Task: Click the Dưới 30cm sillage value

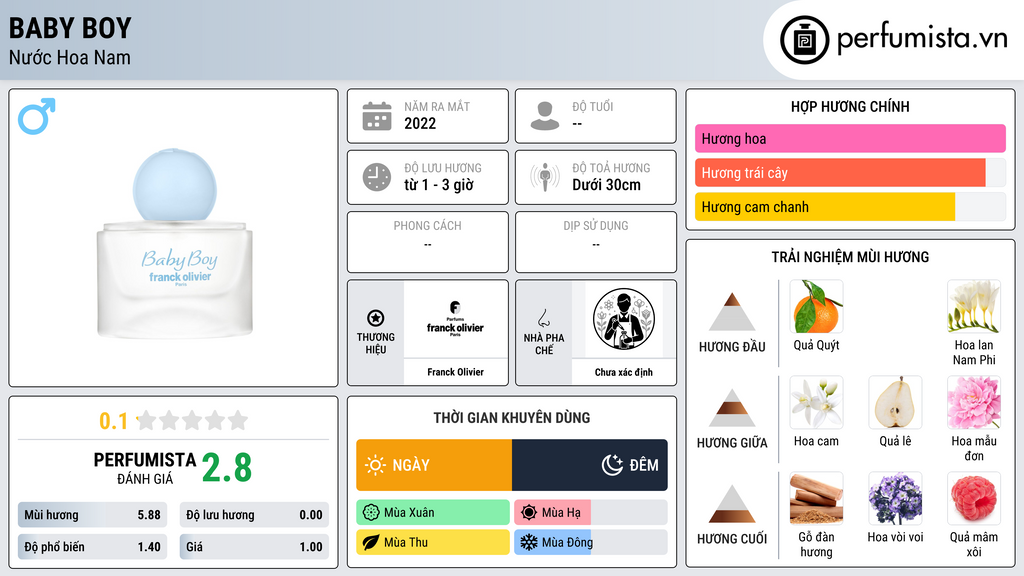Action: (x=607, y=185)
